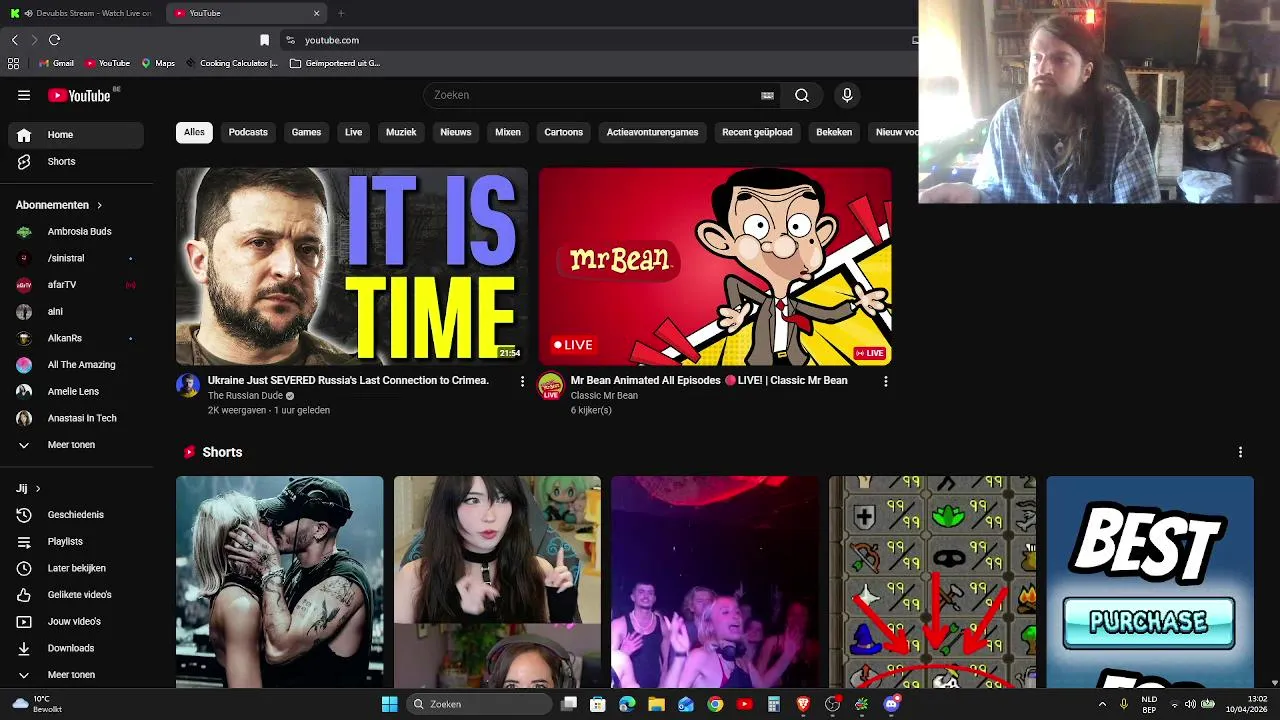Open Cooking Calculator bookmark
The image size is (1280, 720).
click(x=232, y=63)
